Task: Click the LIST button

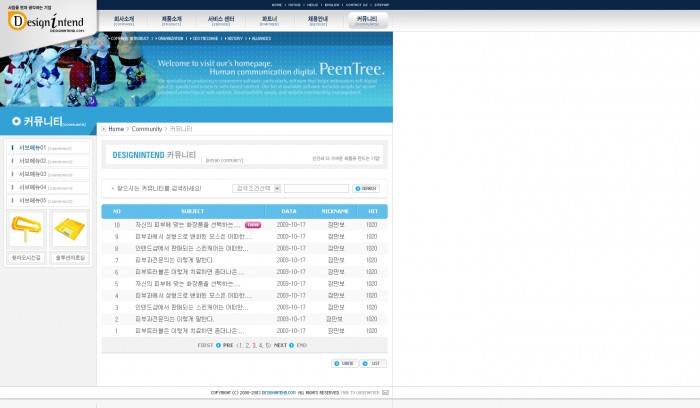Action: pyautogui.click(x=373, y=363)
